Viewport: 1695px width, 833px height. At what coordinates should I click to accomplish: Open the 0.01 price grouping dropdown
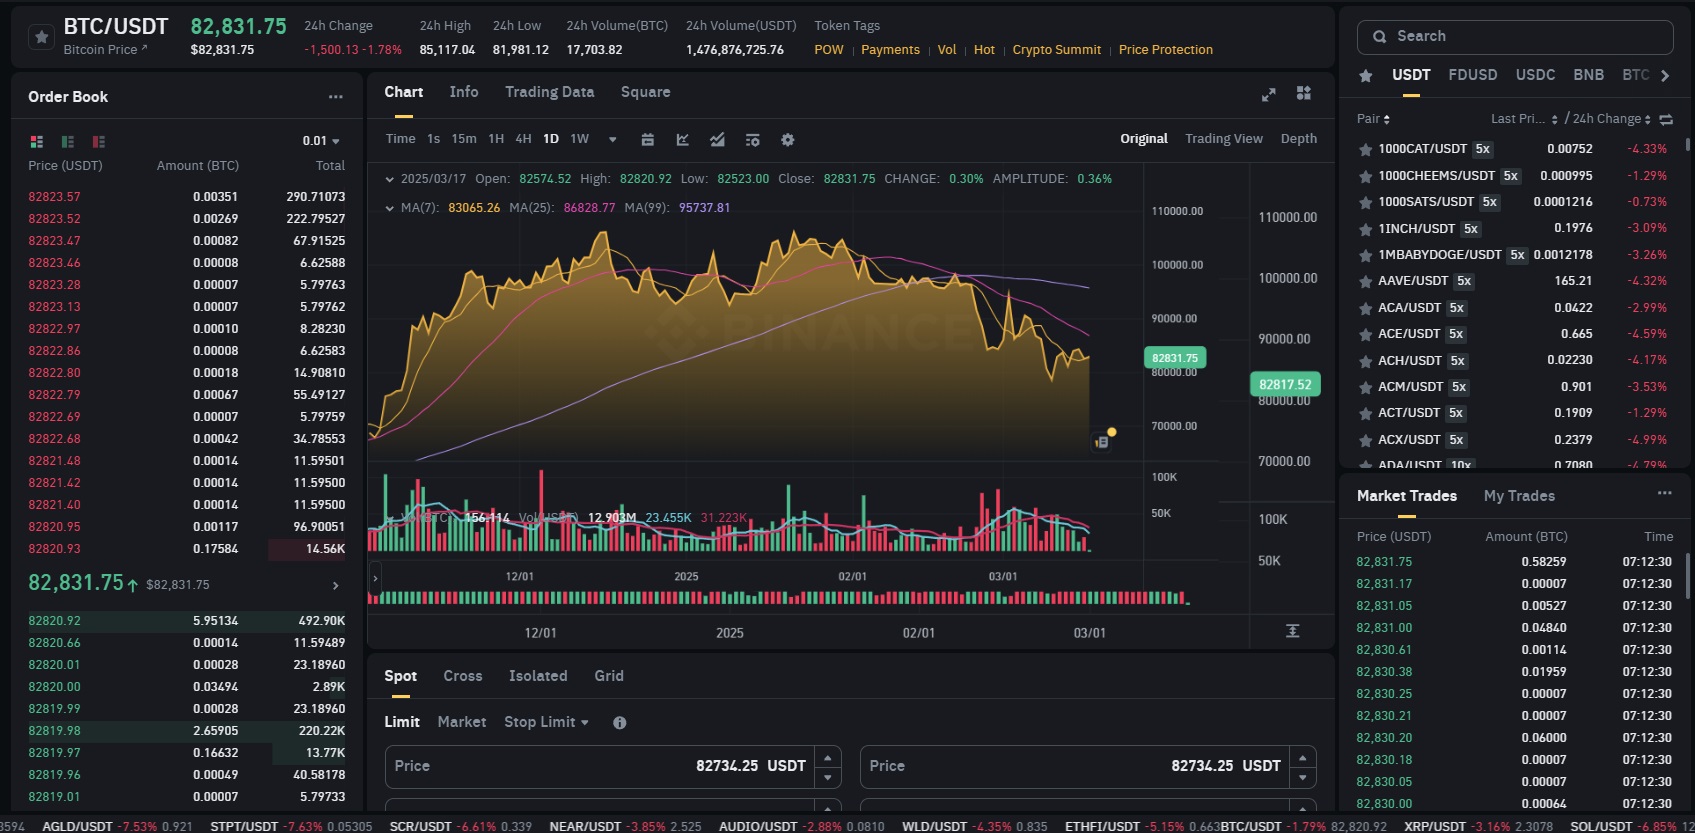(321, 141)
